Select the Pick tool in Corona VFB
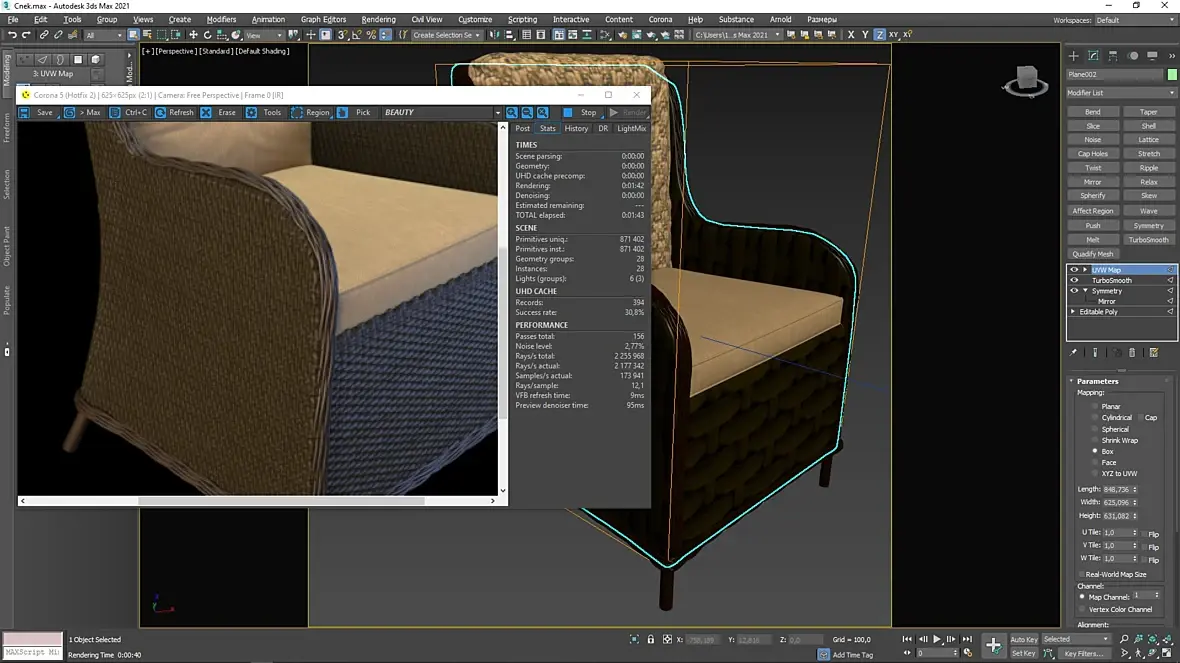Screen dimensions: 1180x663 click(343, 113)
